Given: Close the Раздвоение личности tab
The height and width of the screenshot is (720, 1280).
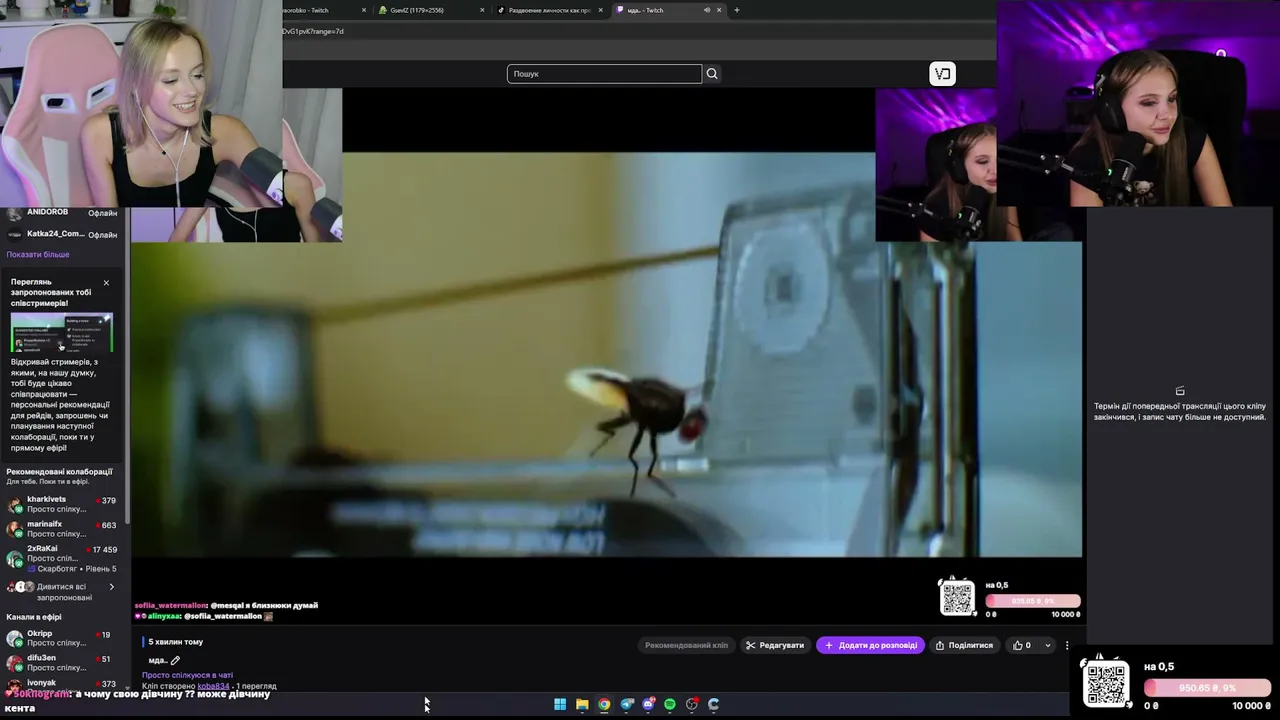Looking at the screenshot, I should pos(601,10).
